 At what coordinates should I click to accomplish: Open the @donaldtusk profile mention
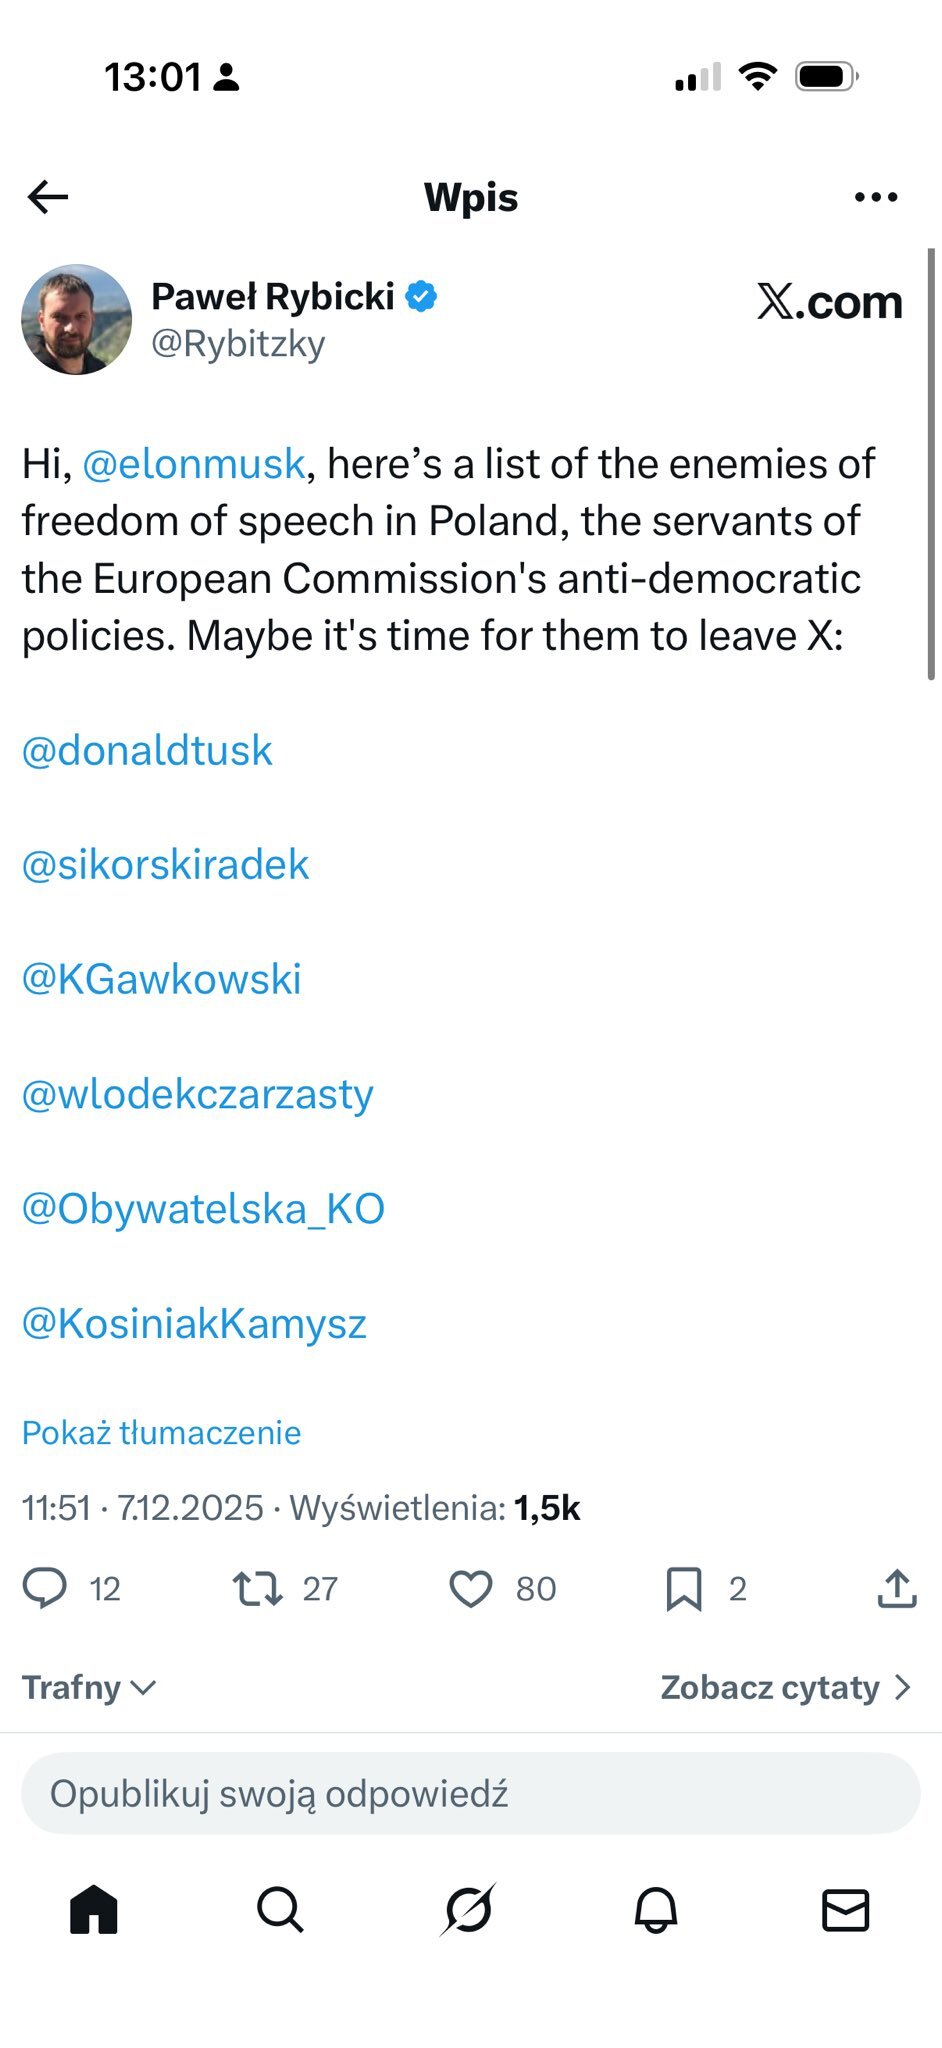point(147,751)
